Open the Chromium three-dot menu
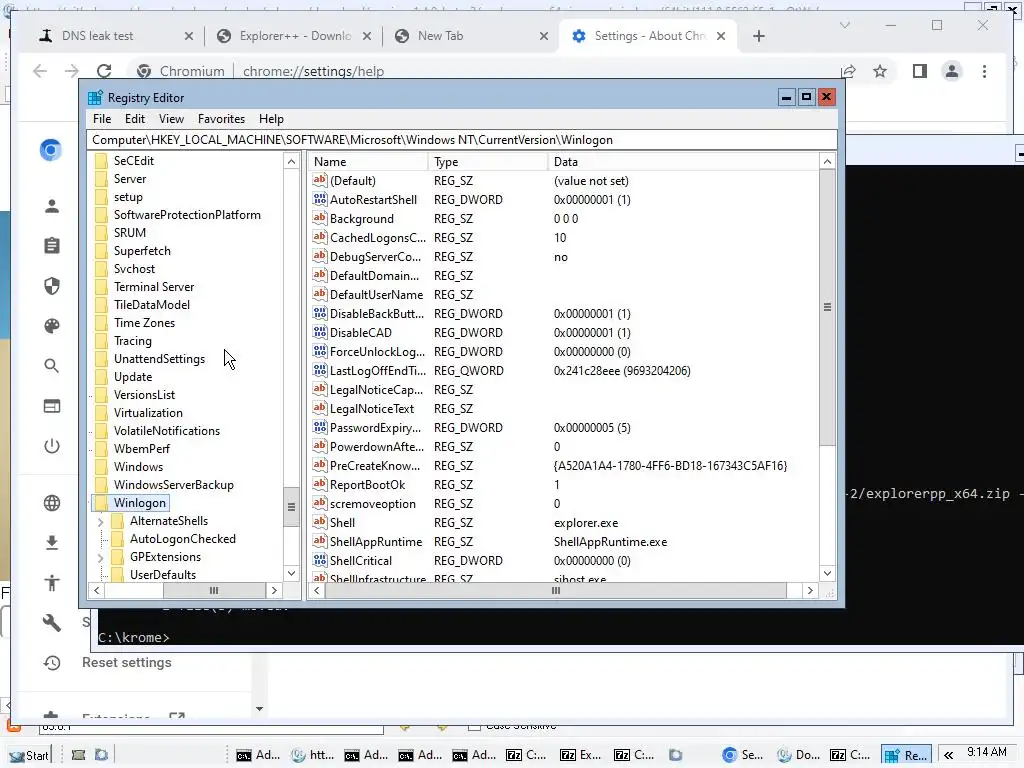The width and height of the screenshot is (1024, 768). coord(984,71)
